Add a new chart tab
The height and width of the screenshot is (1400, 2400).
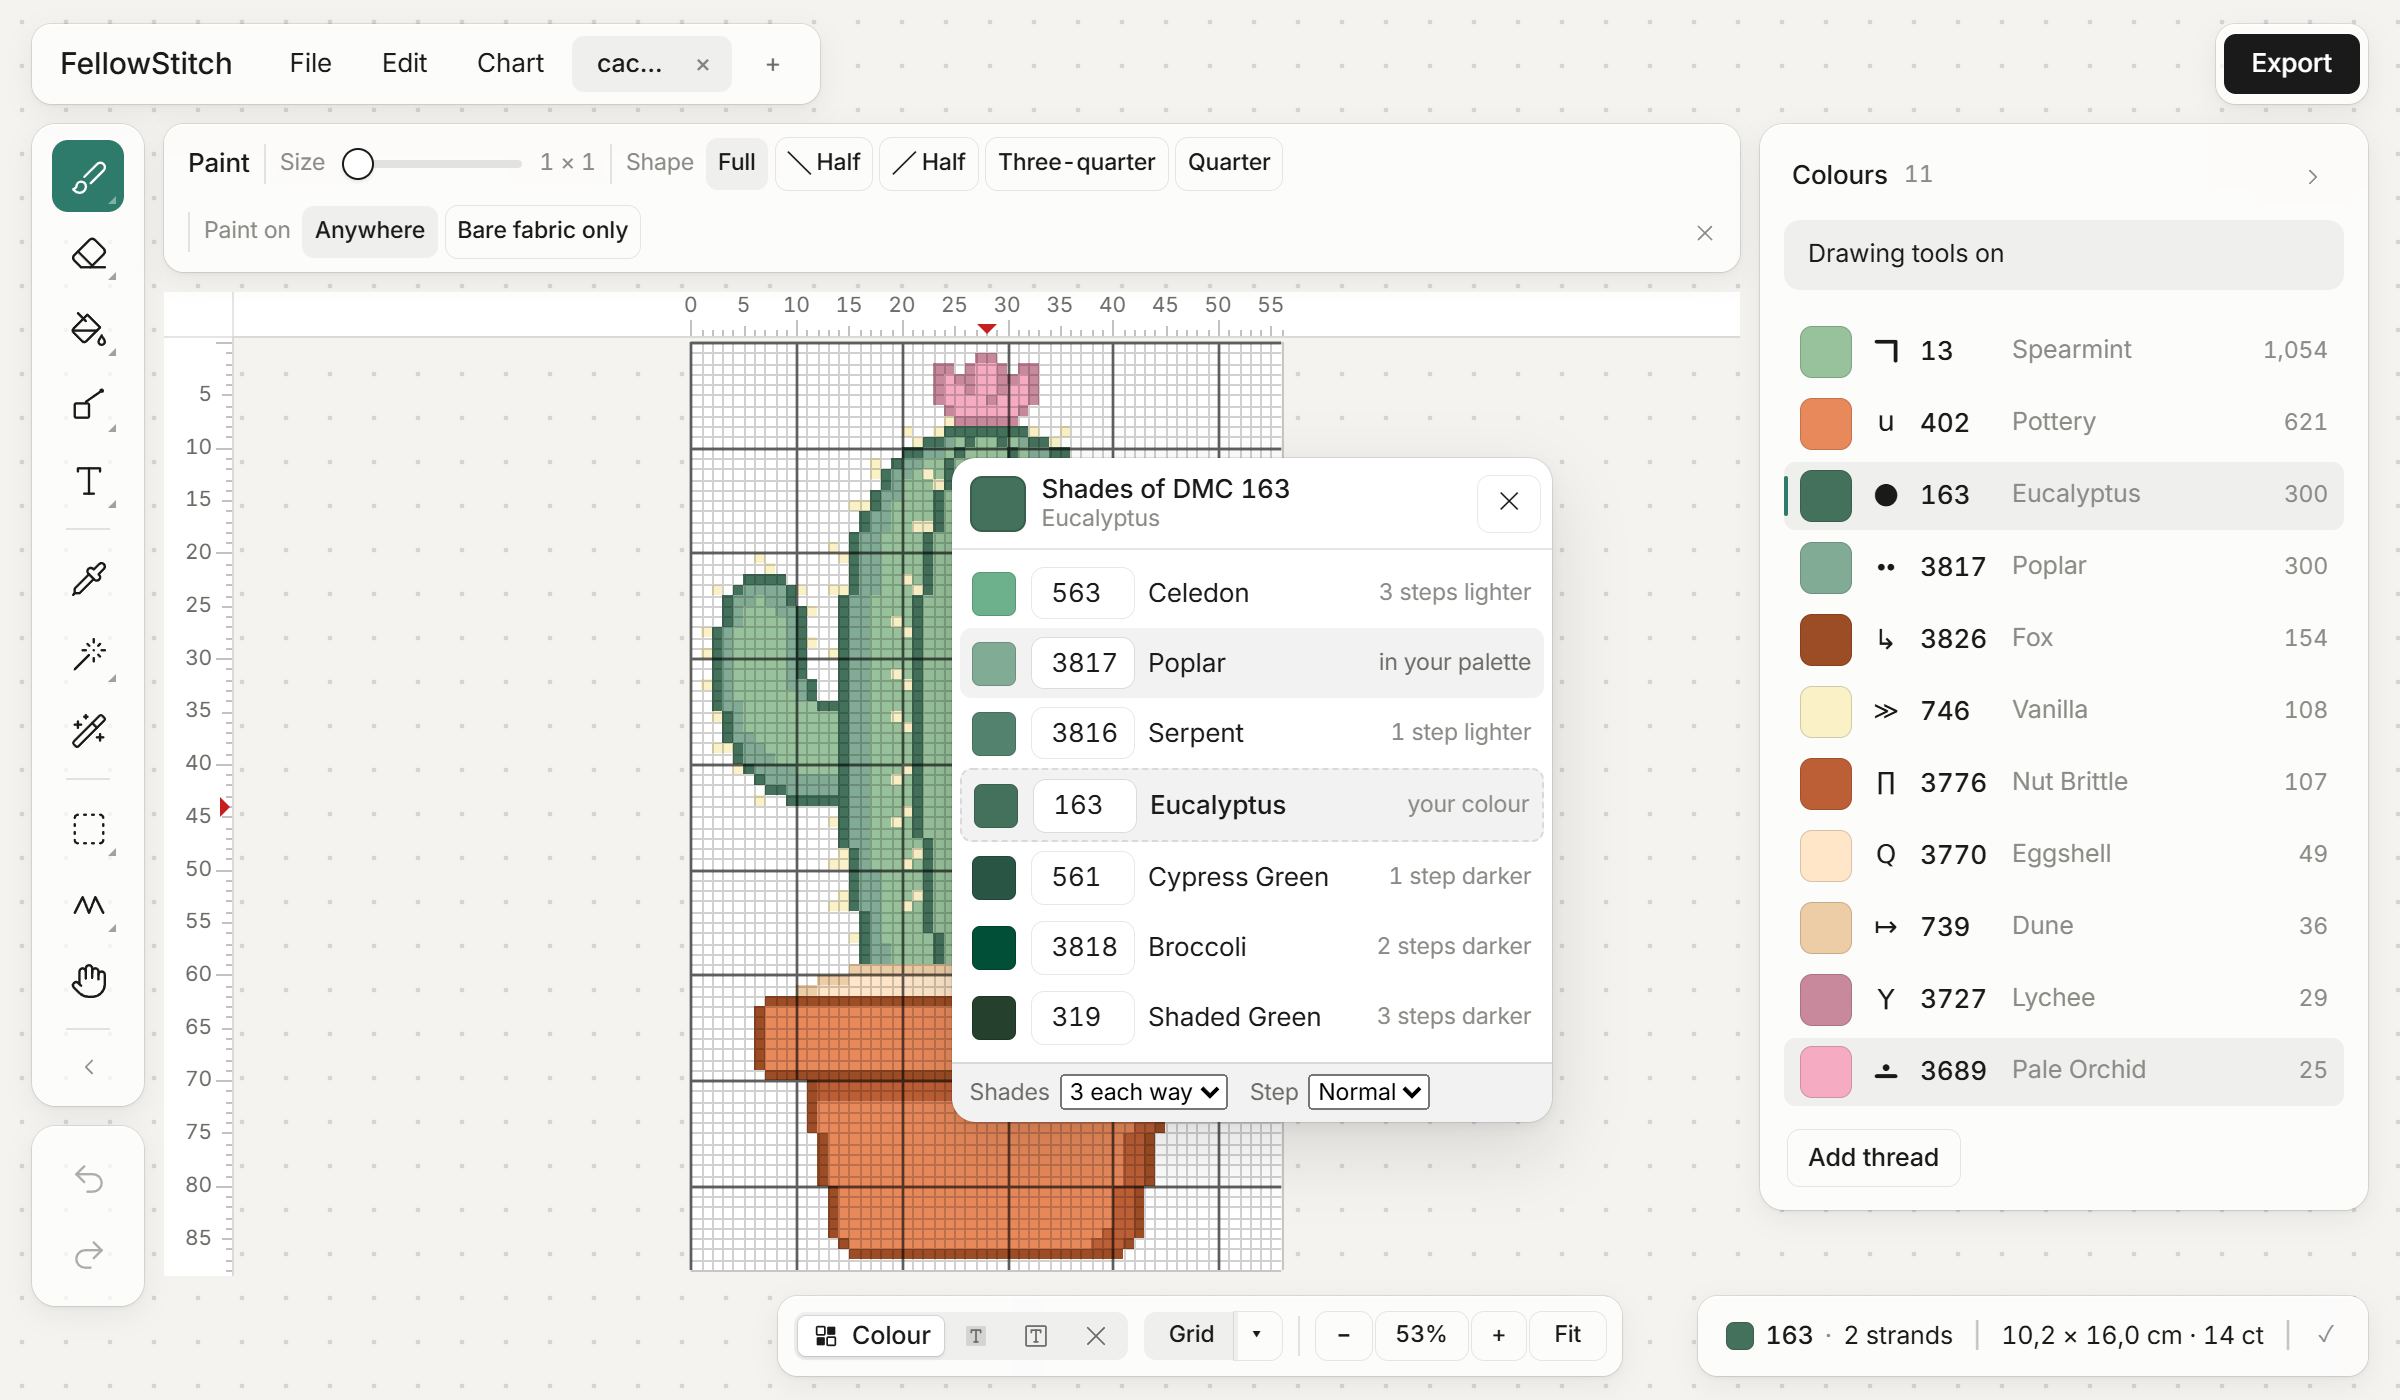coord(773,65)
